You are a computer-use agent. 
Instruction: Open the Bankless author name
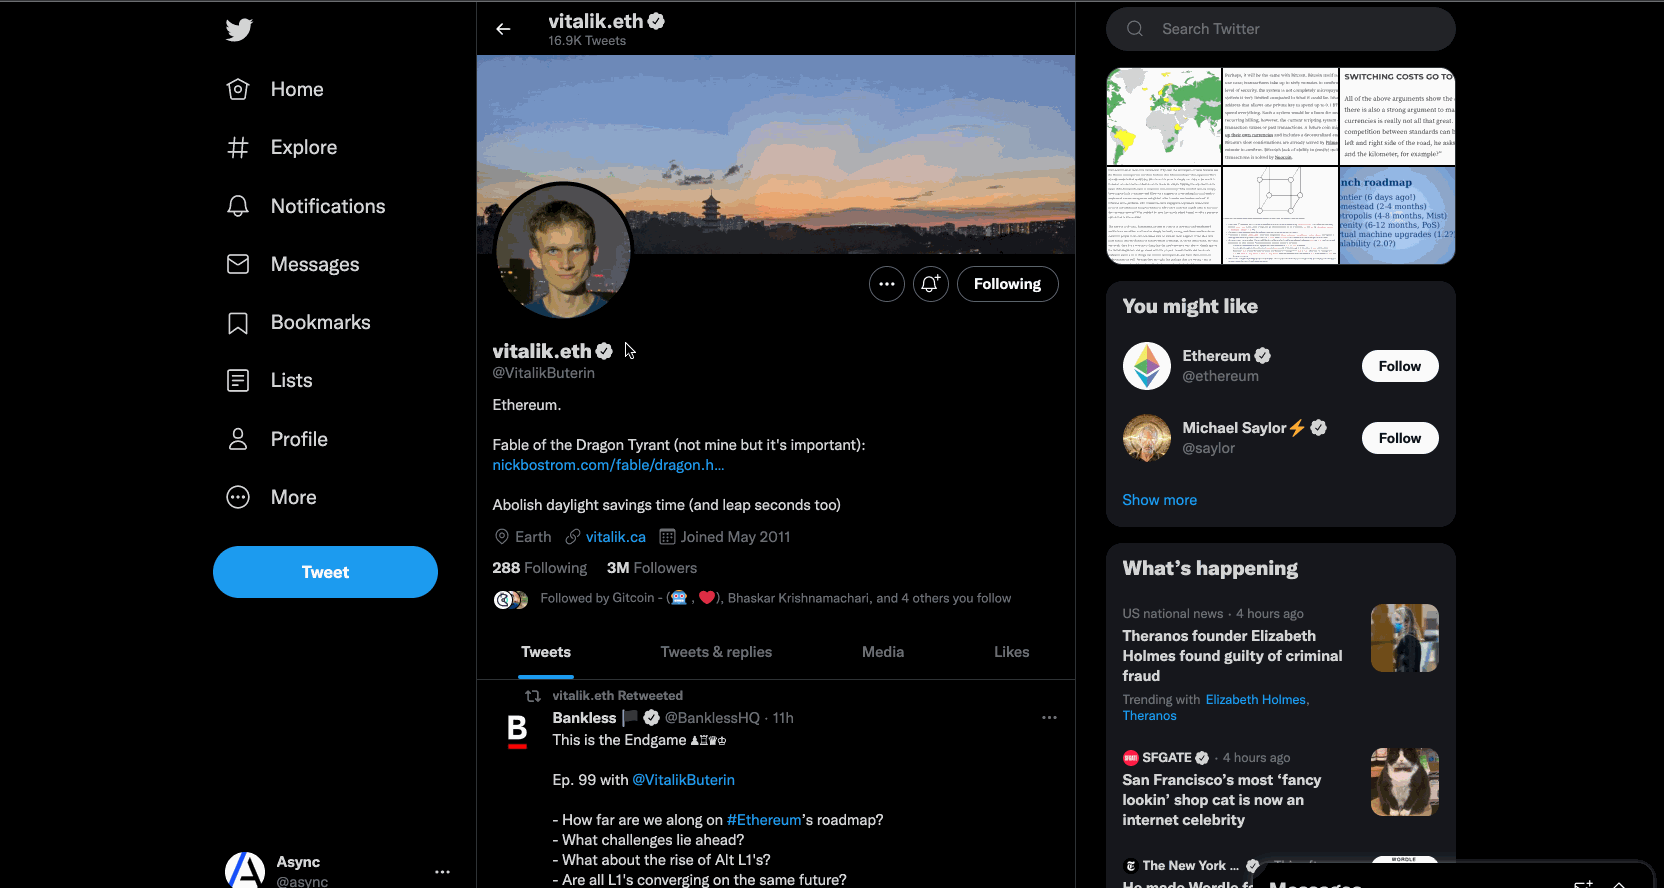[x=584, y=718]
